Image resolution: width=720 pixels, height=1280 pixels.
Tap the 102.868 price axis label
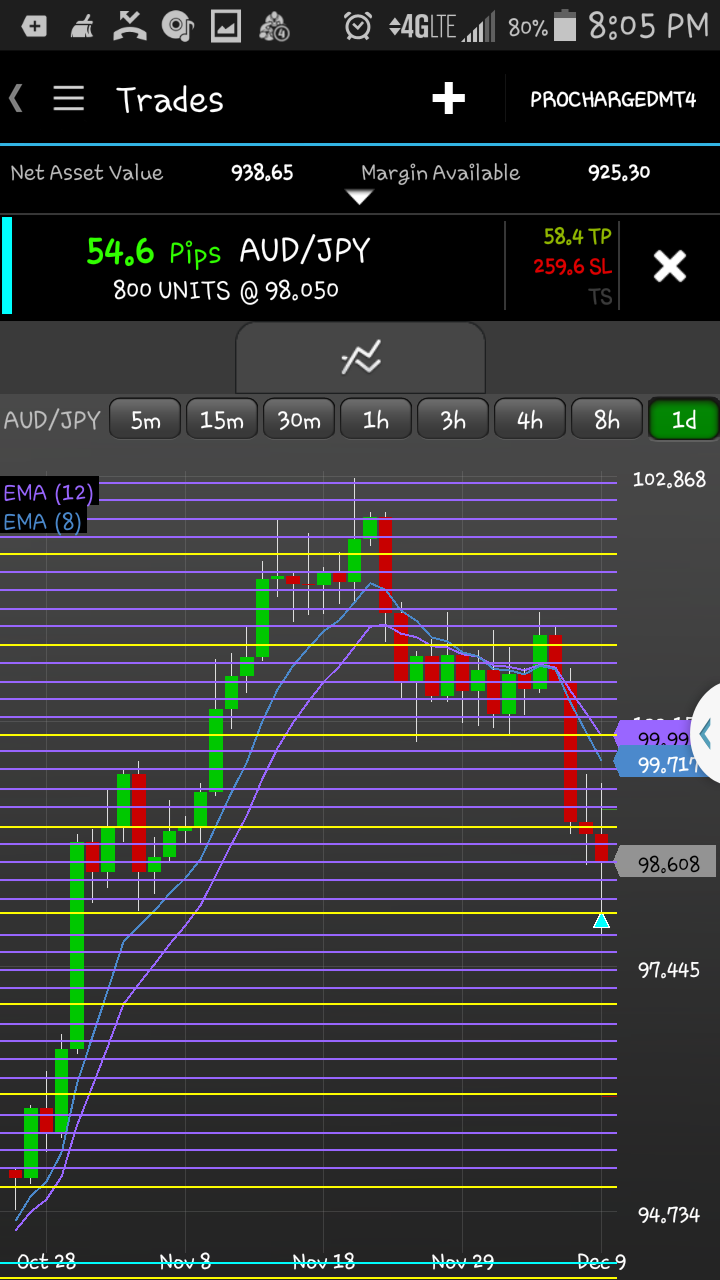click(669, 479)
